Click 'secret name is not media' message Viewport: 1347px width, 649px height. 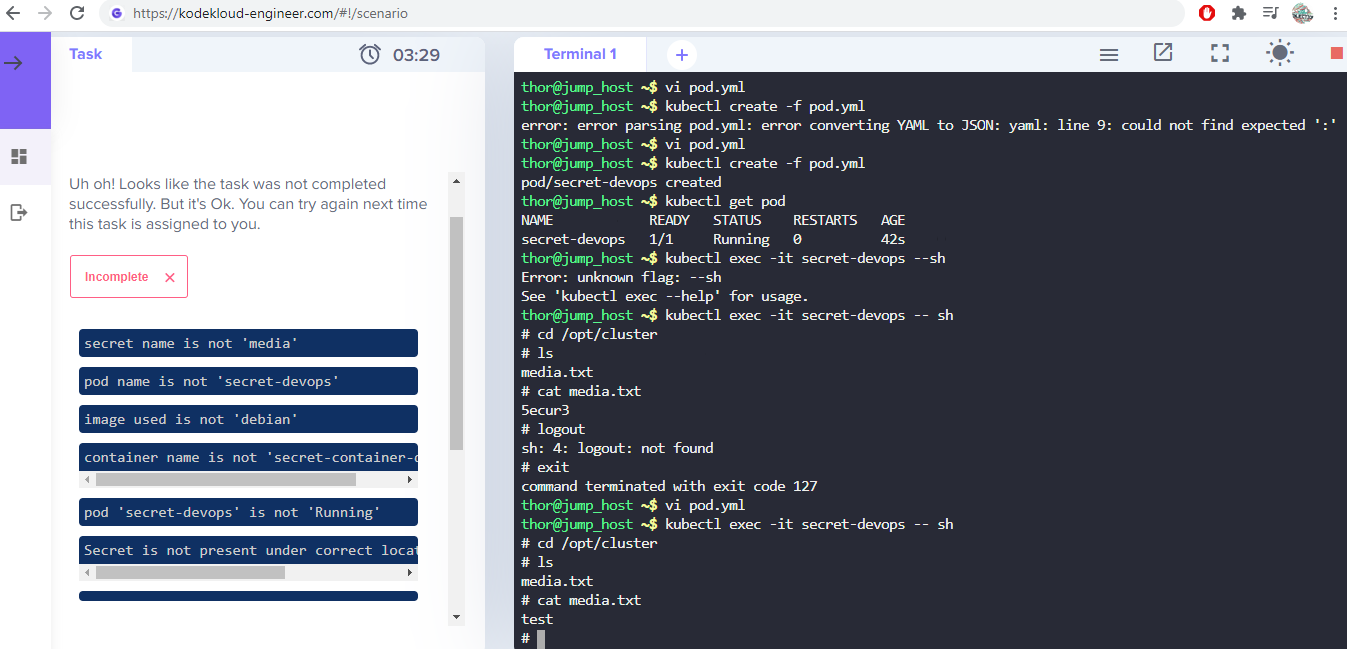click(248, 343)
